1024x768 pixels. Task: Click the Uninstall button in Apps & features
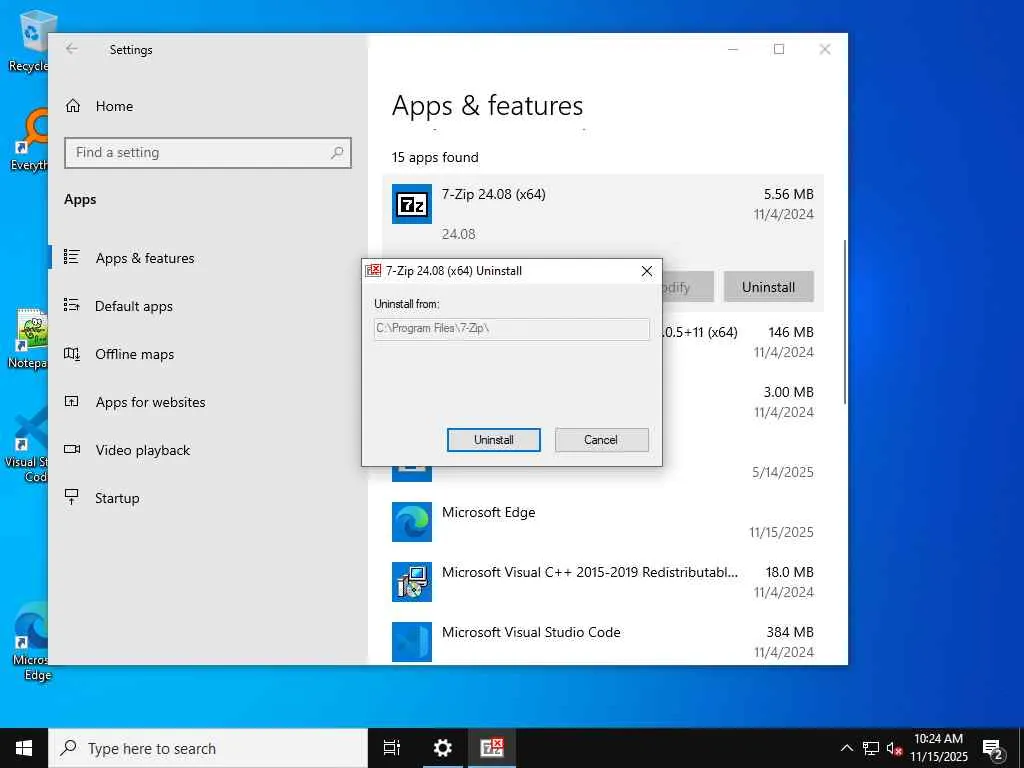coord(768,287)
